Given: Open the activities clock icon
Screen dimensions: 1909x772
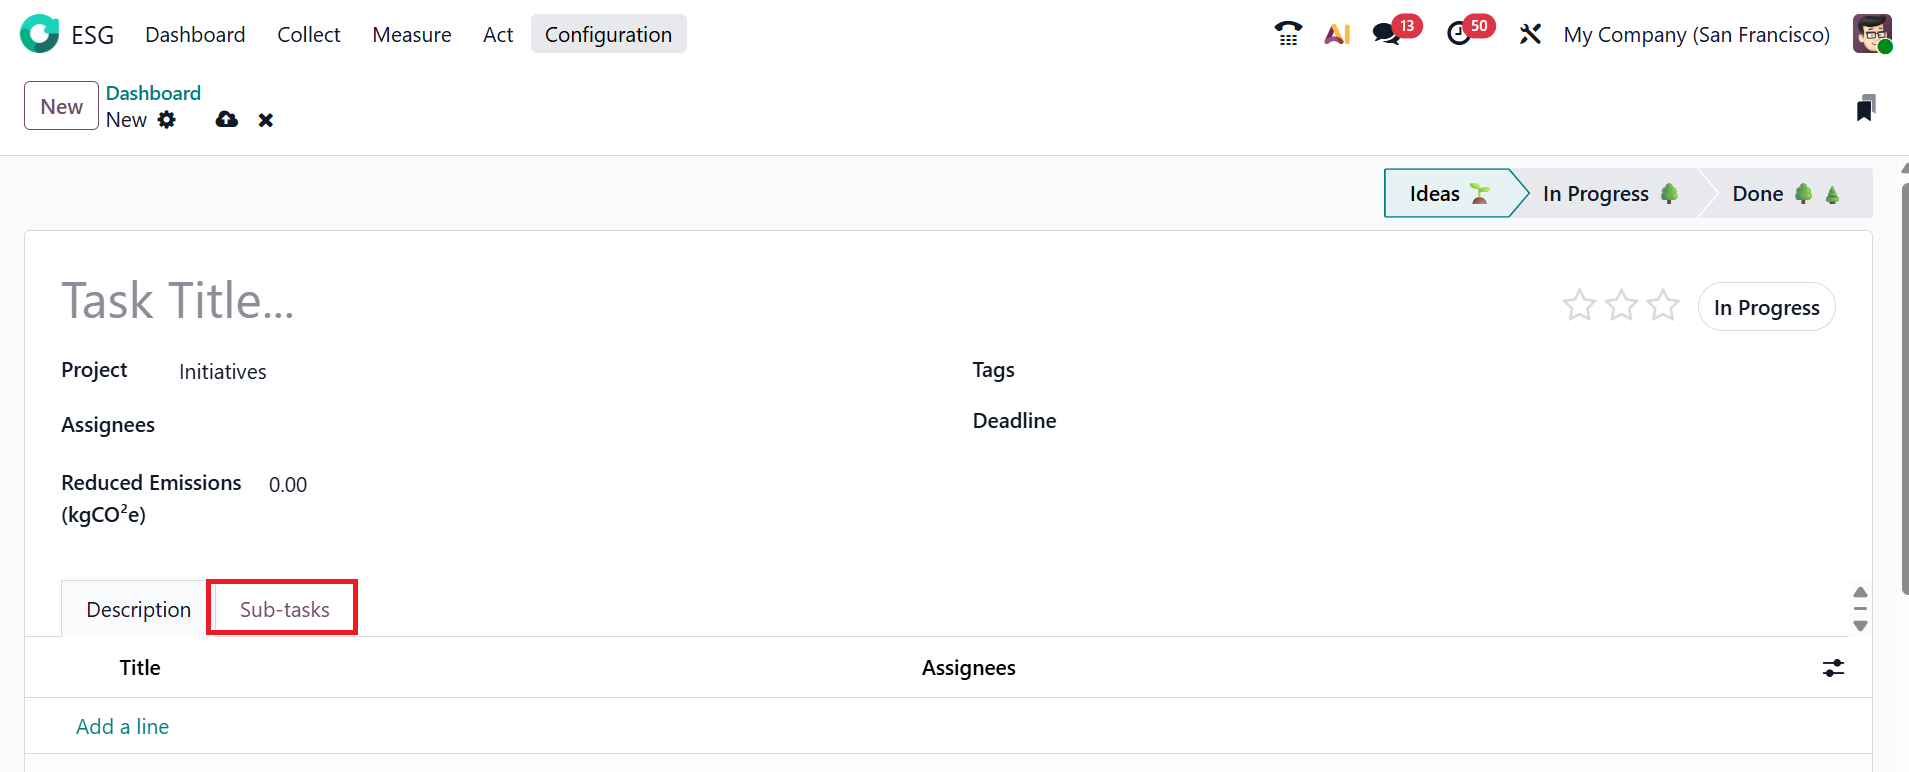Looking at the screenshot, I should tap(1459, 34).
